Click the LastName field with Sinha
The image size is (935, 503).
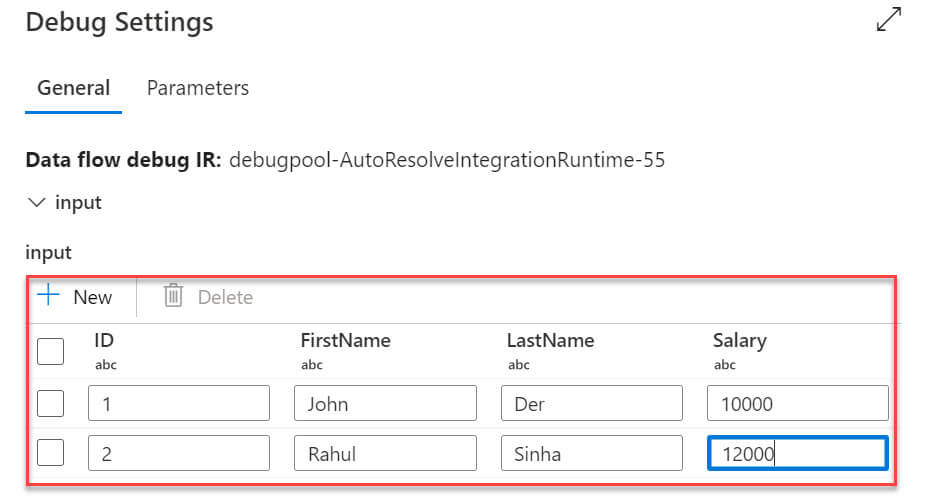[x=591, y=453]
